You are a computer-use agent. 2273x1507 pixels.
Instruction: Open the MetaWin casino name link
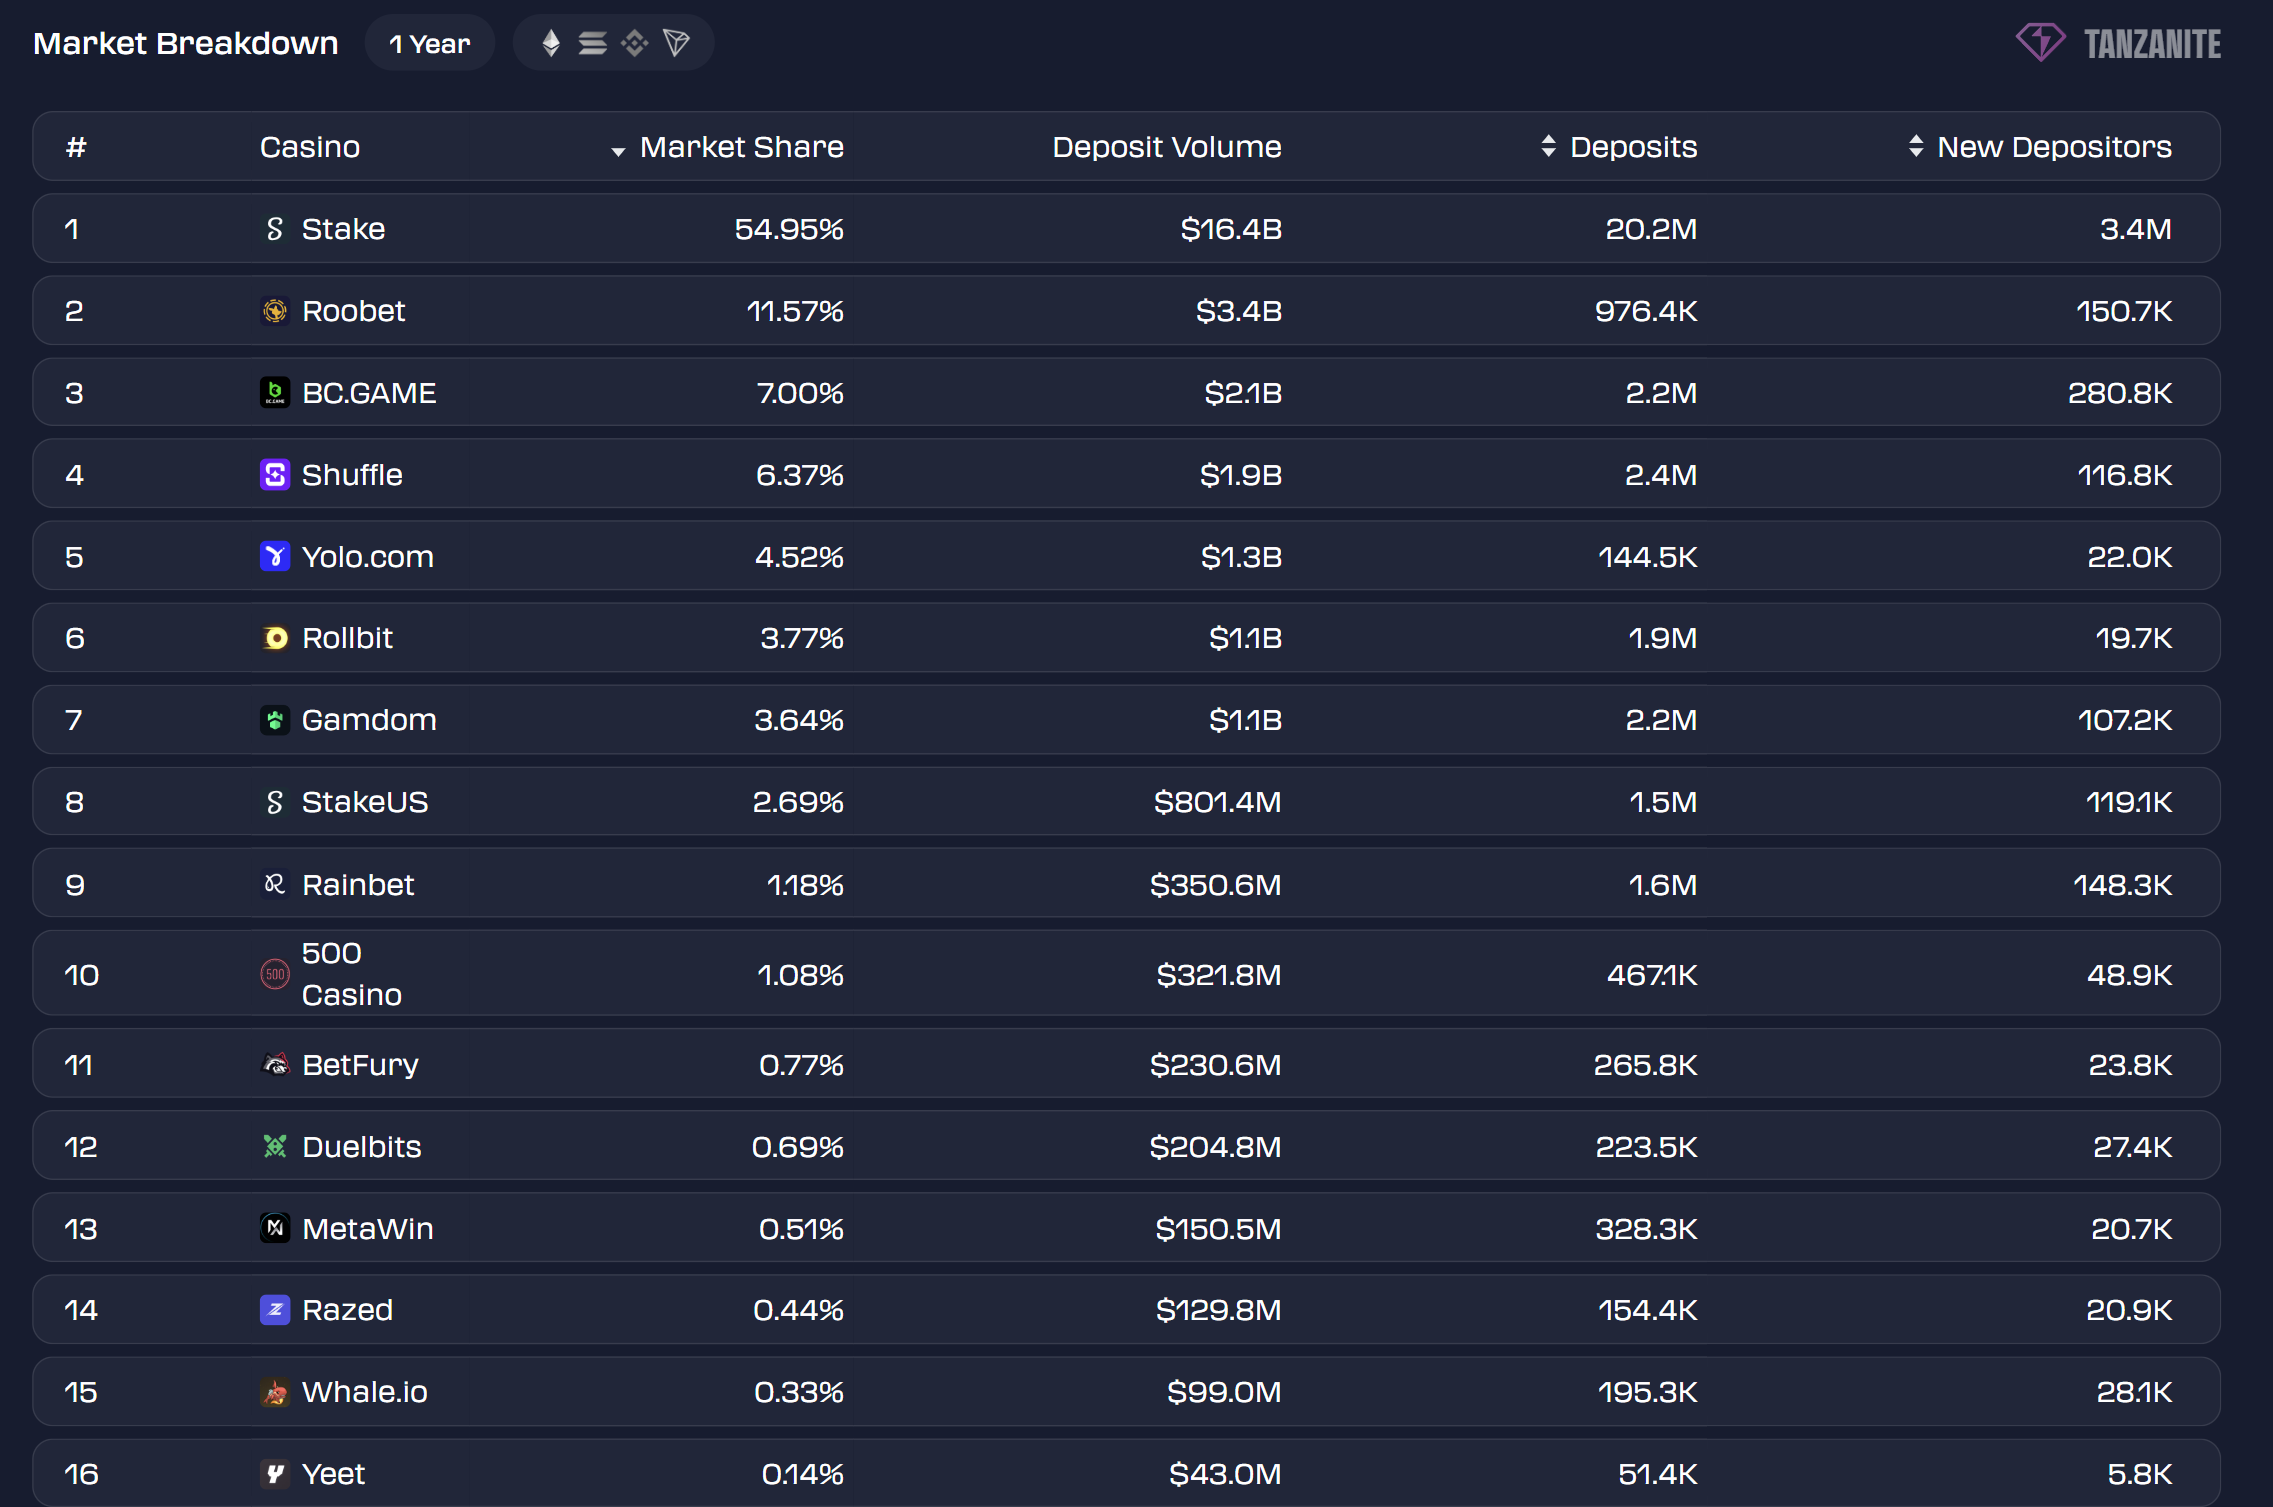pos(368,1229)
